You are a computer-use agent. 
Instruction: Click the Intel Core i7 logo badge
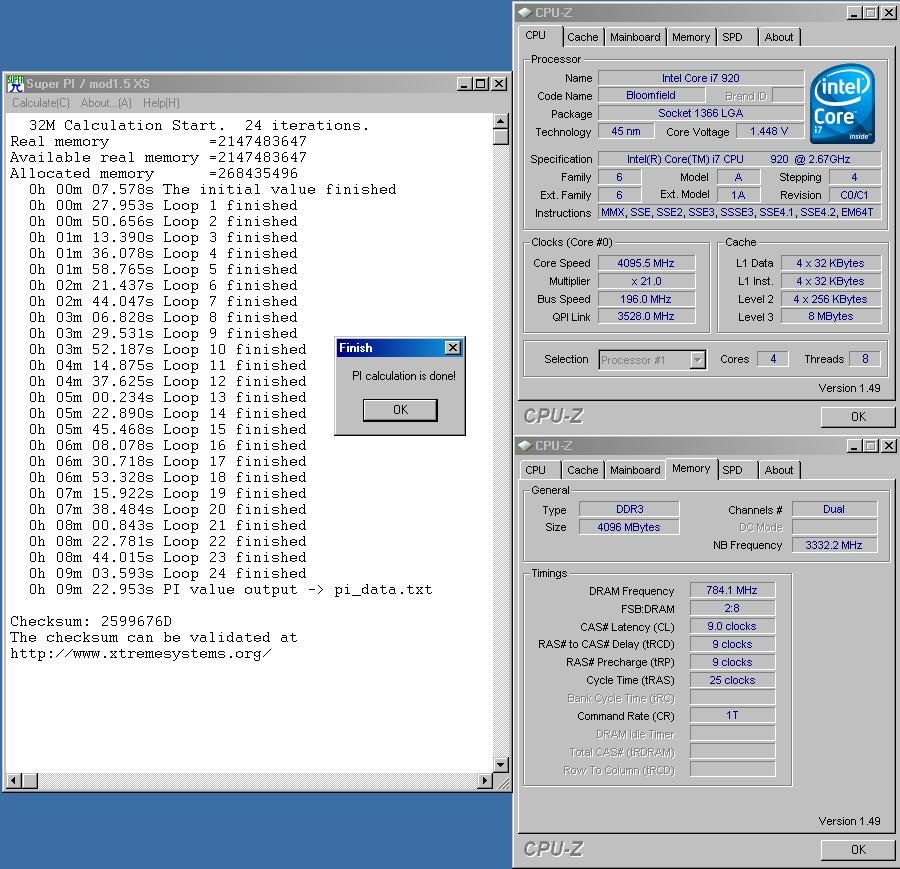842,103
